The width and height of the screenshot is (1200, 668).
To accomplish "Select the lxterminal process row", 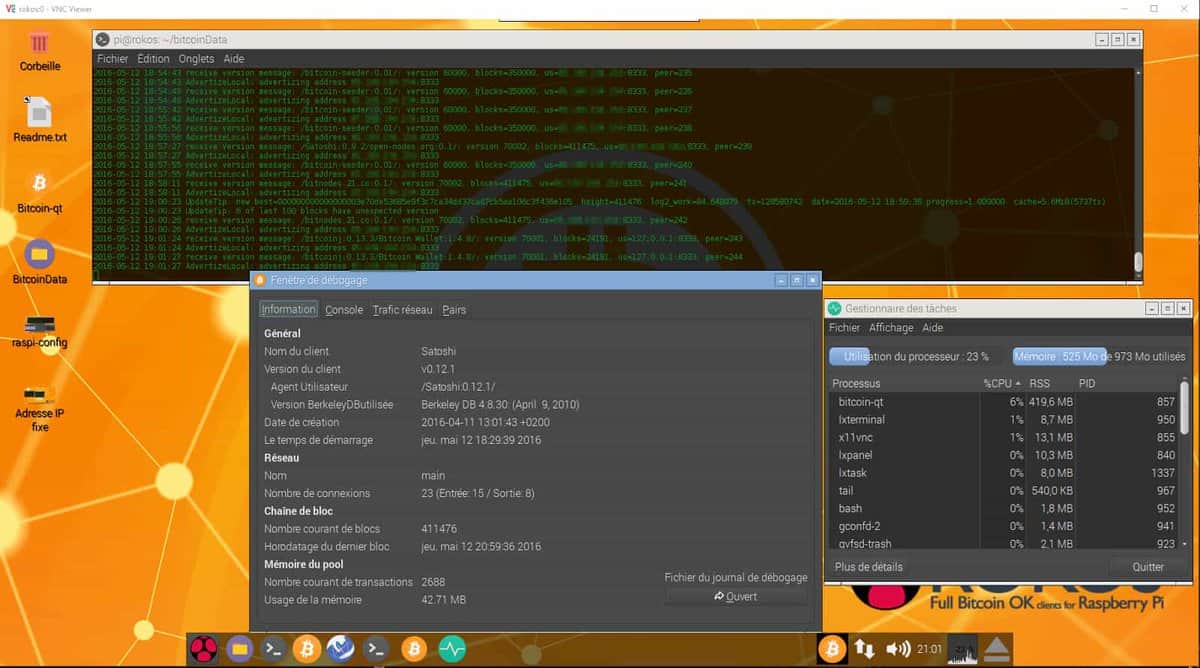I will click(1003, 419).
